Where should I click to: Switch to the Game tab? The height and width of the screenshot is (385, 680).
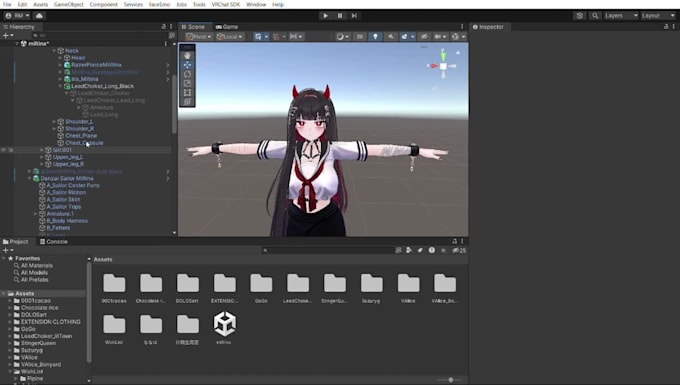(x=227, y=27)
